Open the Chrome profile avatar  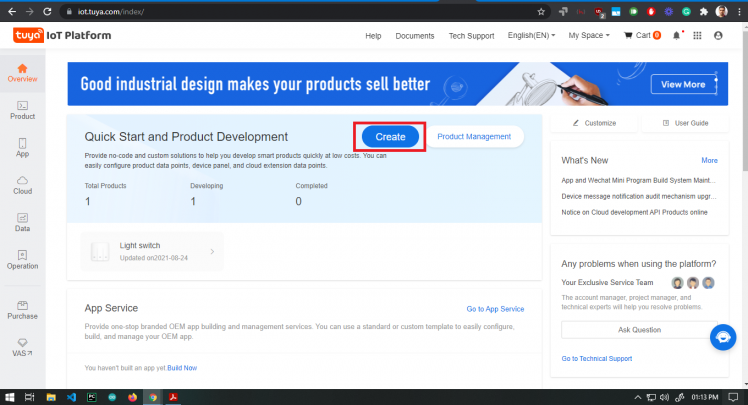pos(721,11)
